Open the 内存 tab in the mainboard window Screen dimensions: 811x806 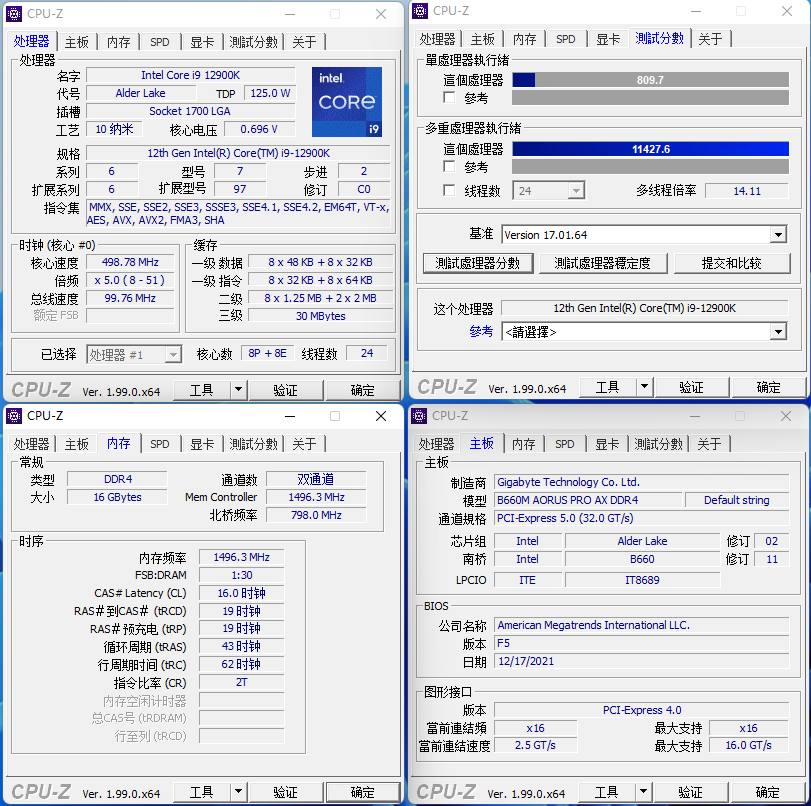pyautogui.click(x=524, y=443)
